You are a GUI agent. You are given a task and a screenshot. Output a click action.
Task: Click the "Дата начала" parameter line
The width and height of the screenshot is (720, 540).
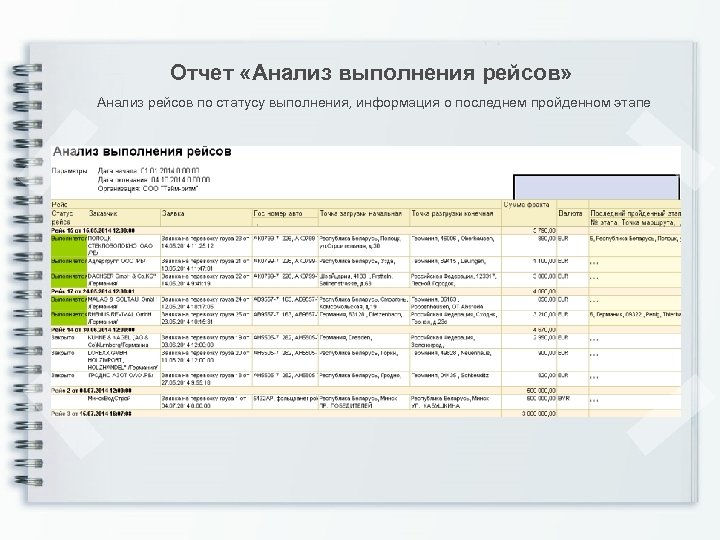point(148,171)
